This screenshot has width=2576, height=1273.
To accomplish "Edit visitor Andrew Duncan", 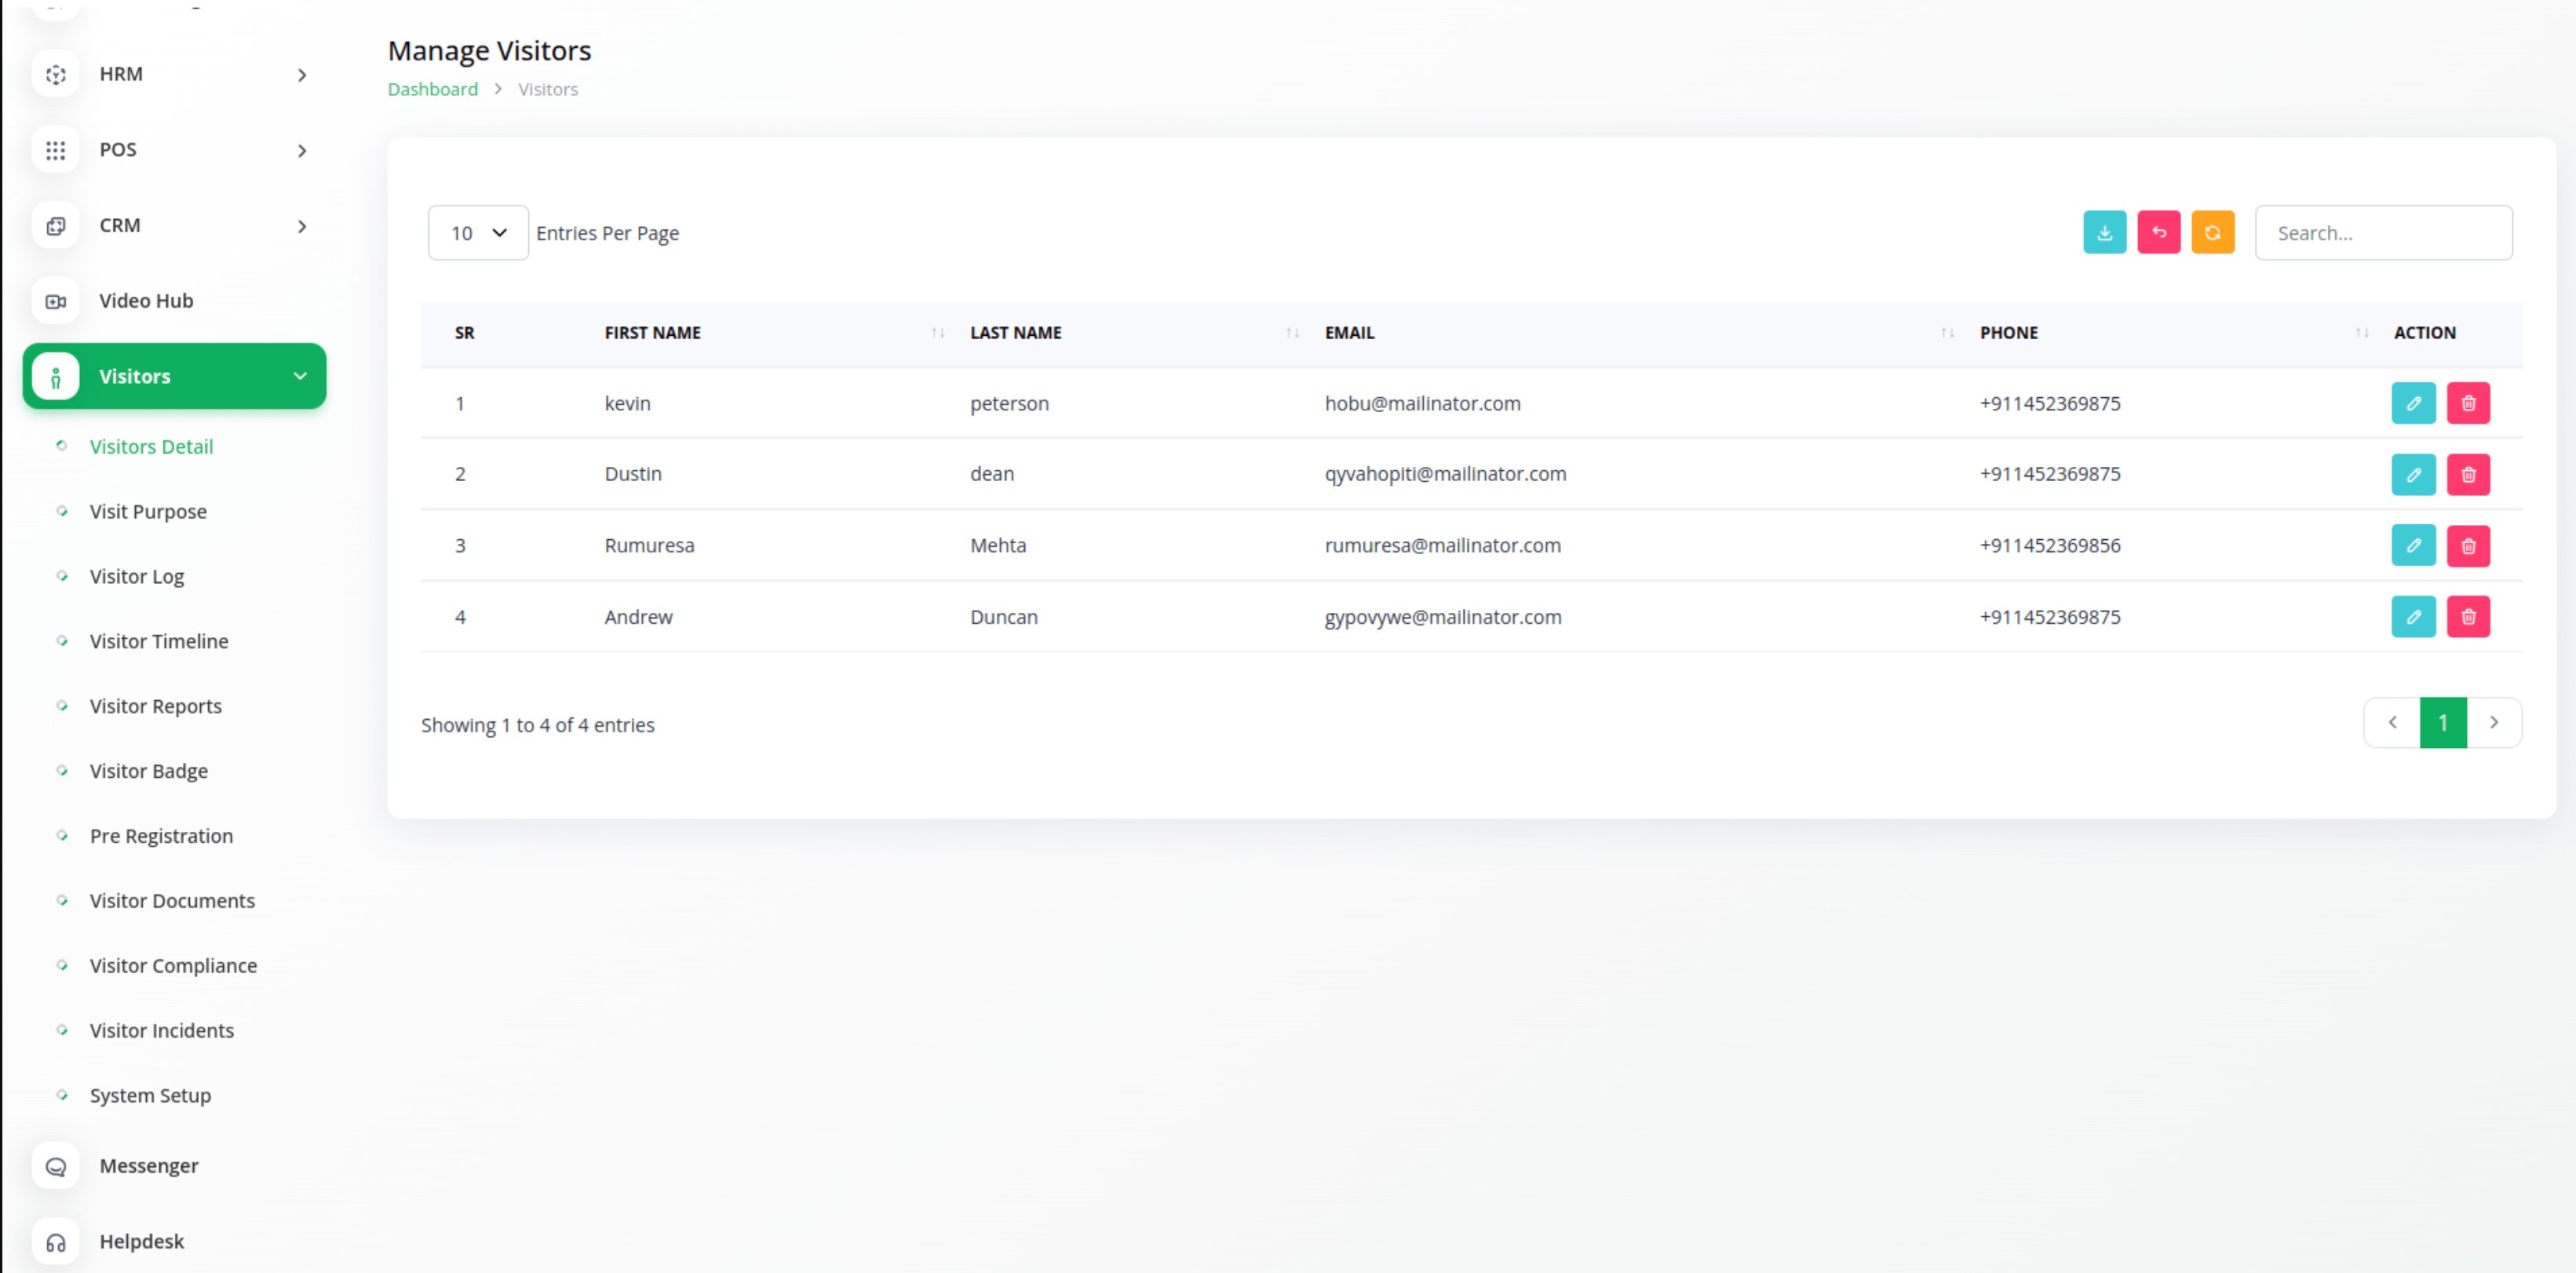I will [2413, 617].
